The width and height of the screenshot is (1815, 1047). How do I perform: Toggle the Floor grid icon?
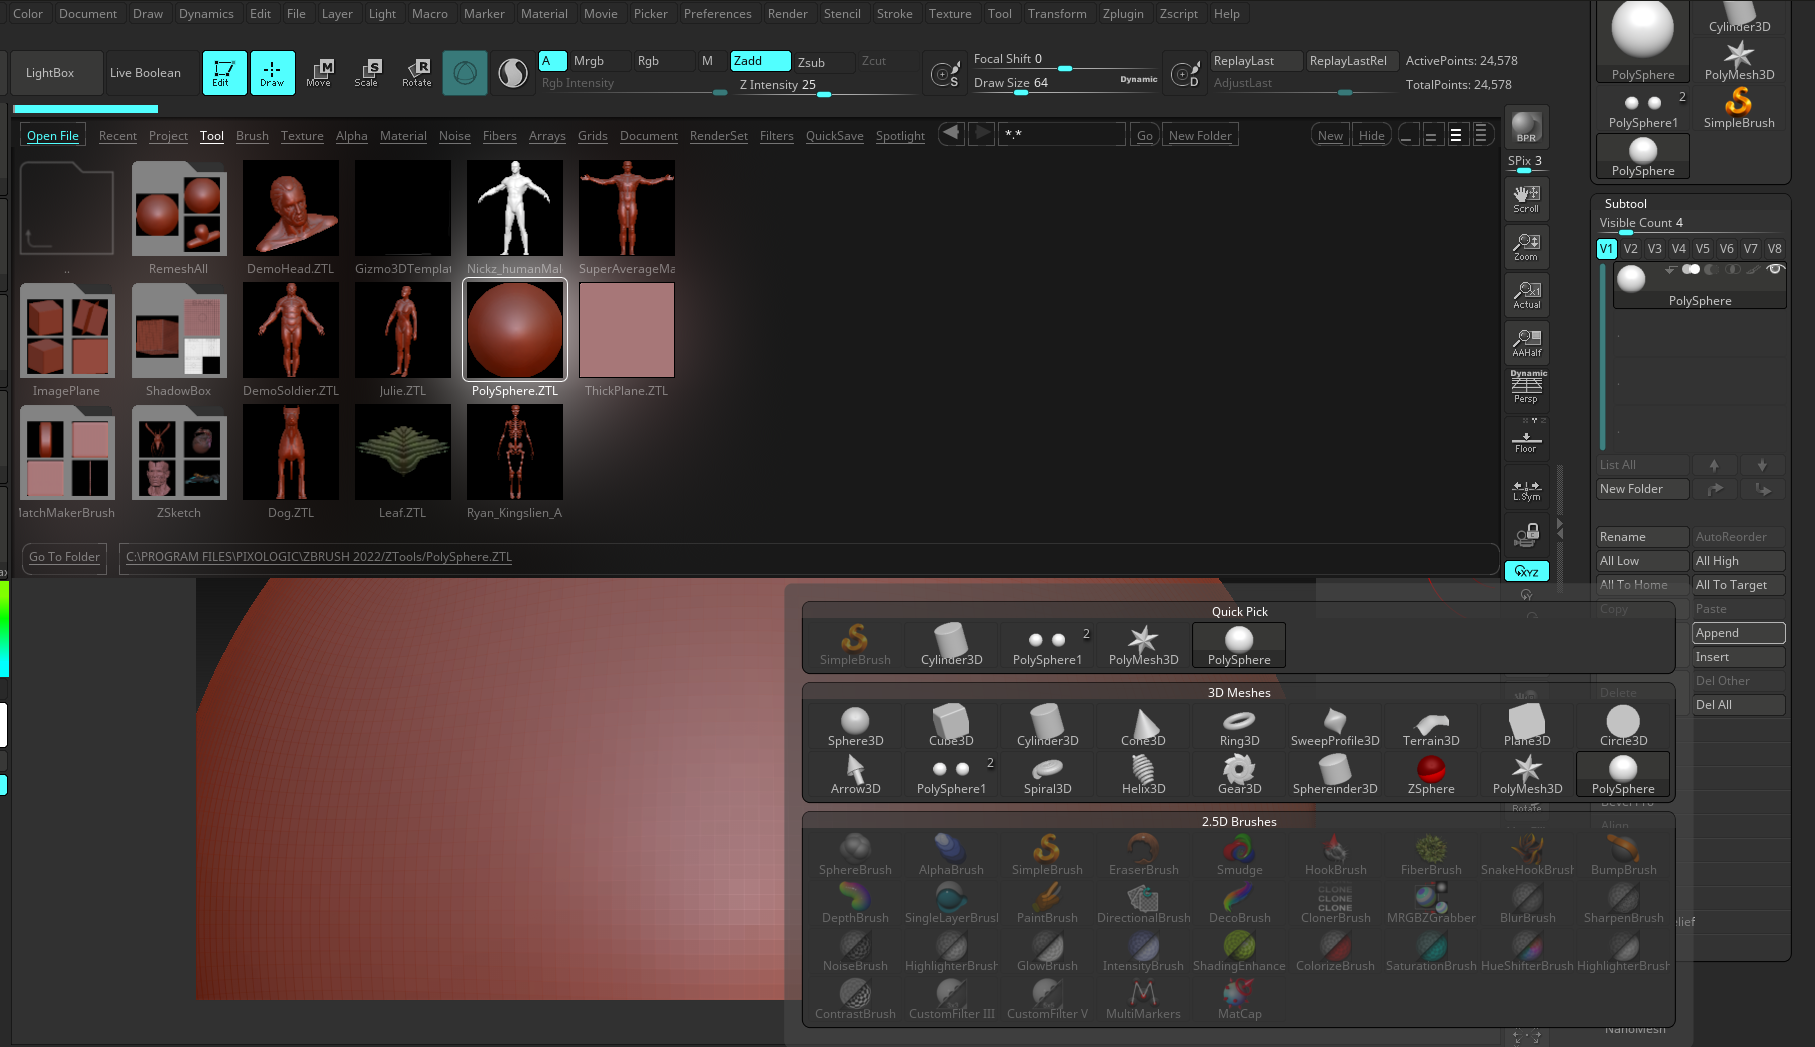(1526, 440)
